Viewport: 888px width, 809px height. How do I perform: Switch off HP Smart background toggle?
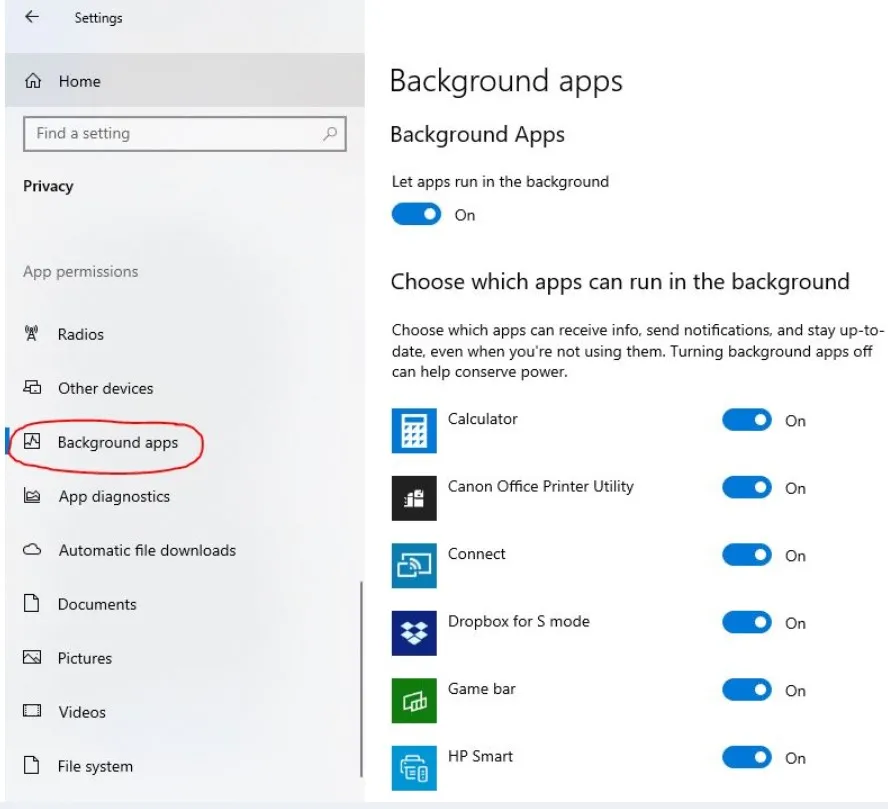[x=747, y=758]
